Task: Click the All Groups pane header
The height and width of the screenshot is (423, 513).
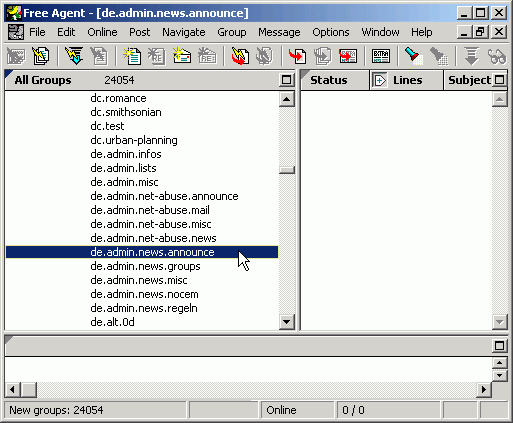Action: point(142,80)
